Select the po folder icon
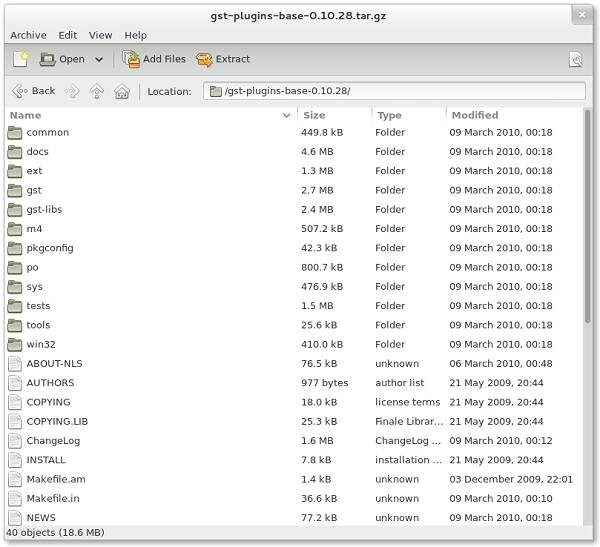600x547 pixels. [15, 268]
